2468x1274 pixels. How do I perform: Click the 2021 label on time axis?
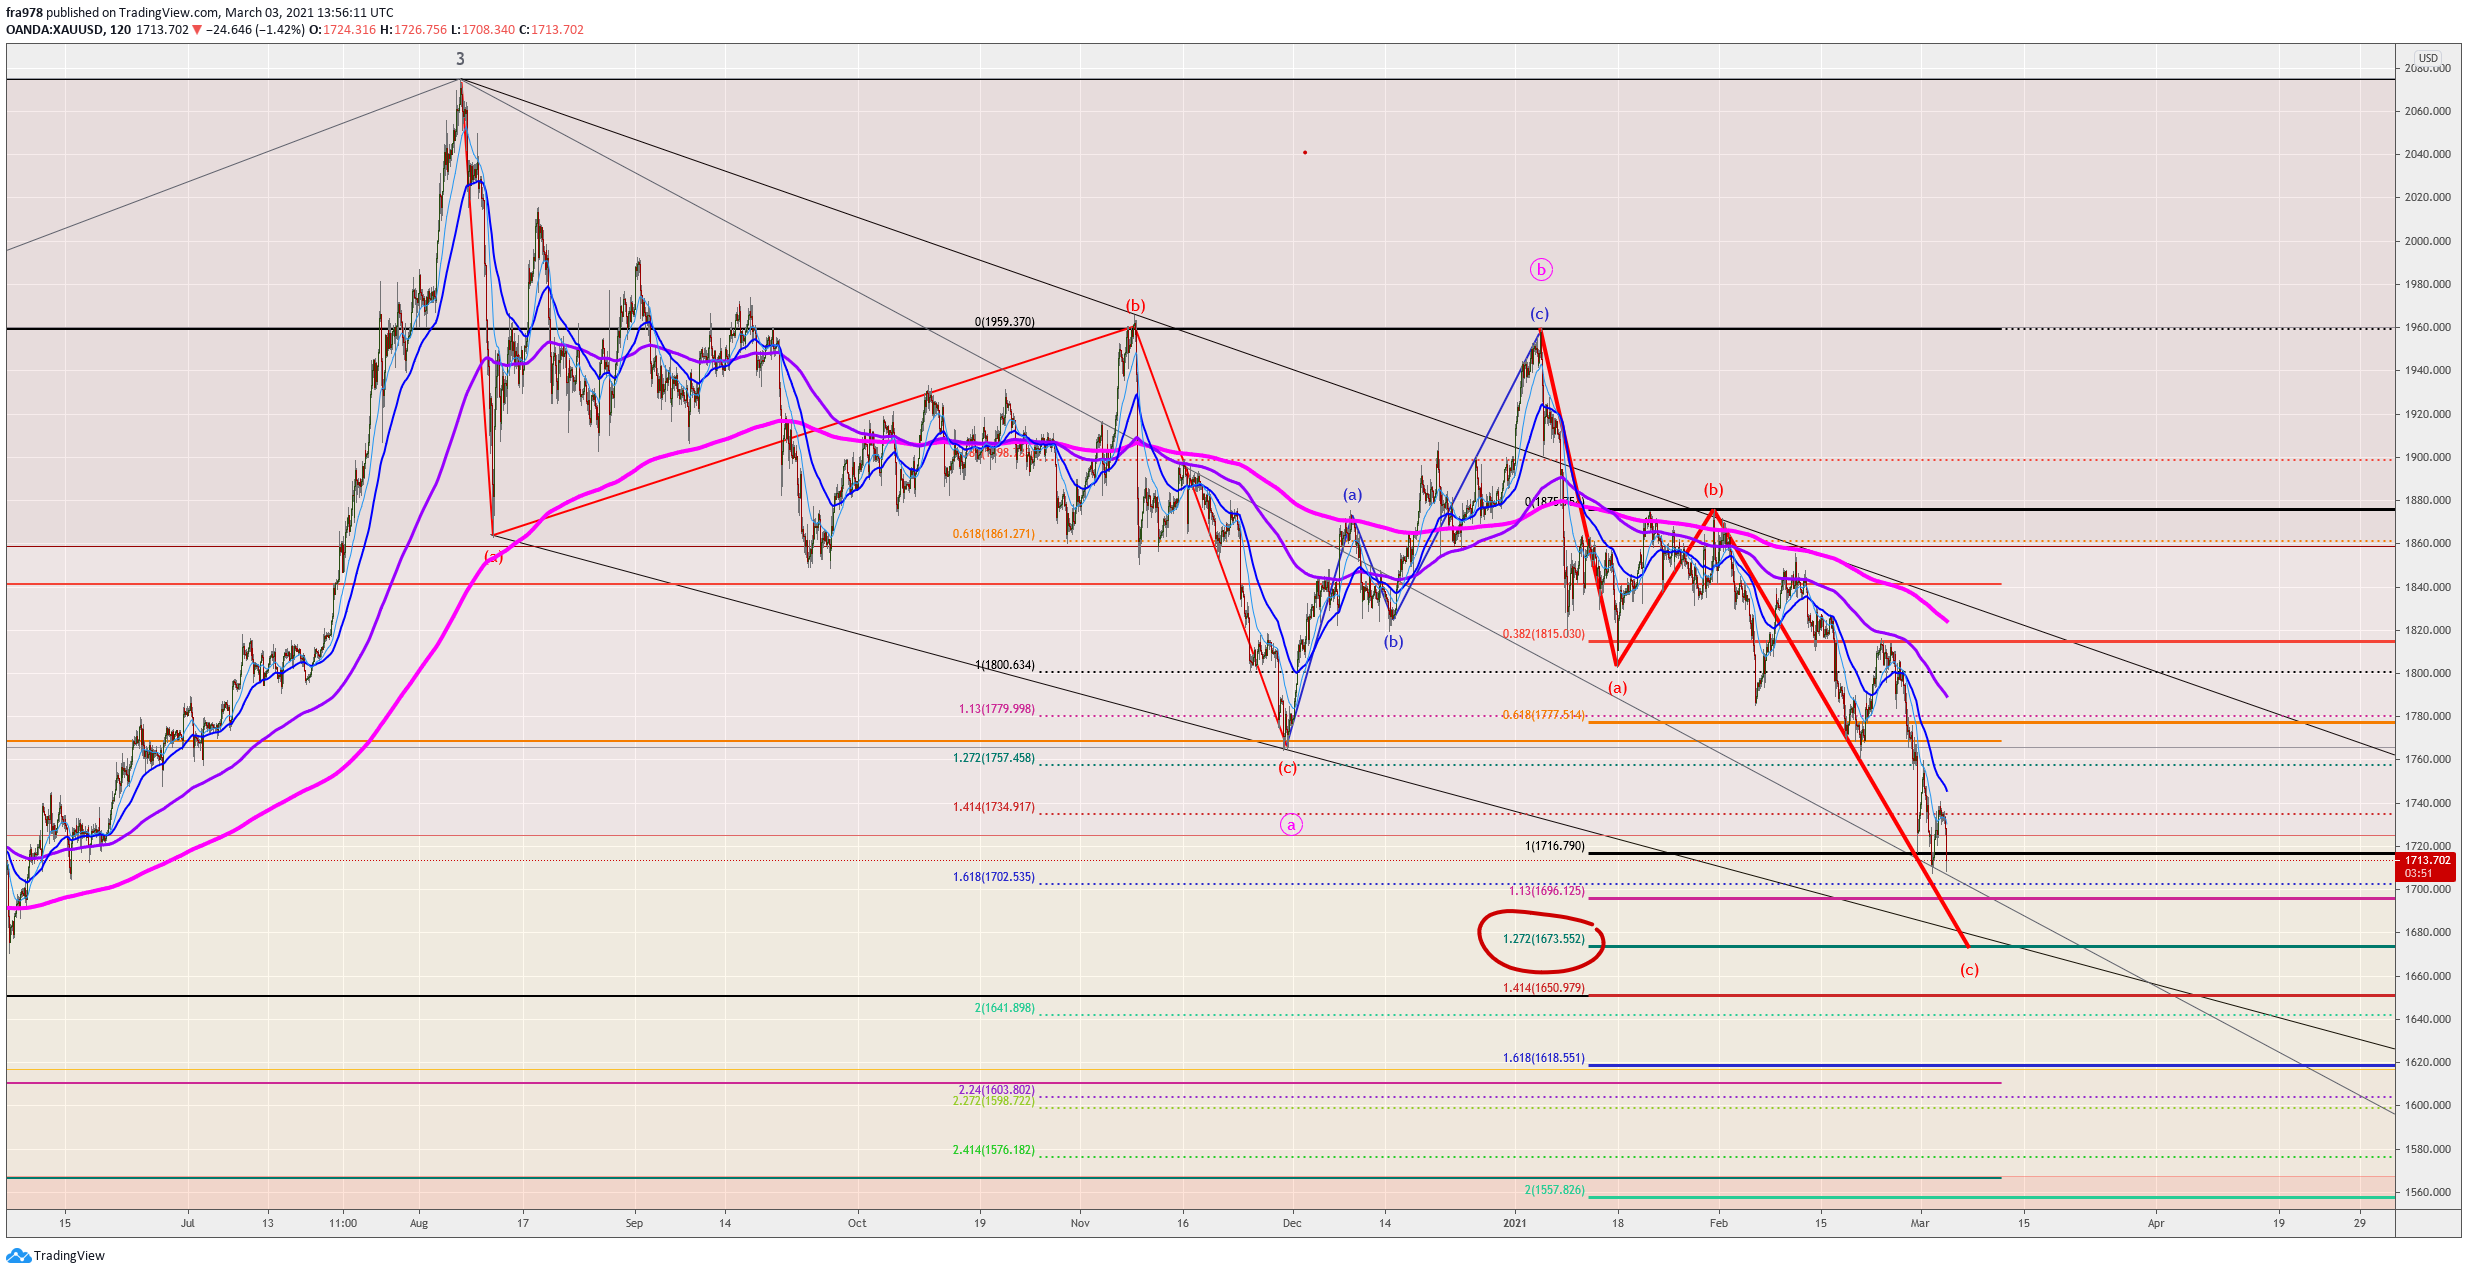[1515, 1223]
